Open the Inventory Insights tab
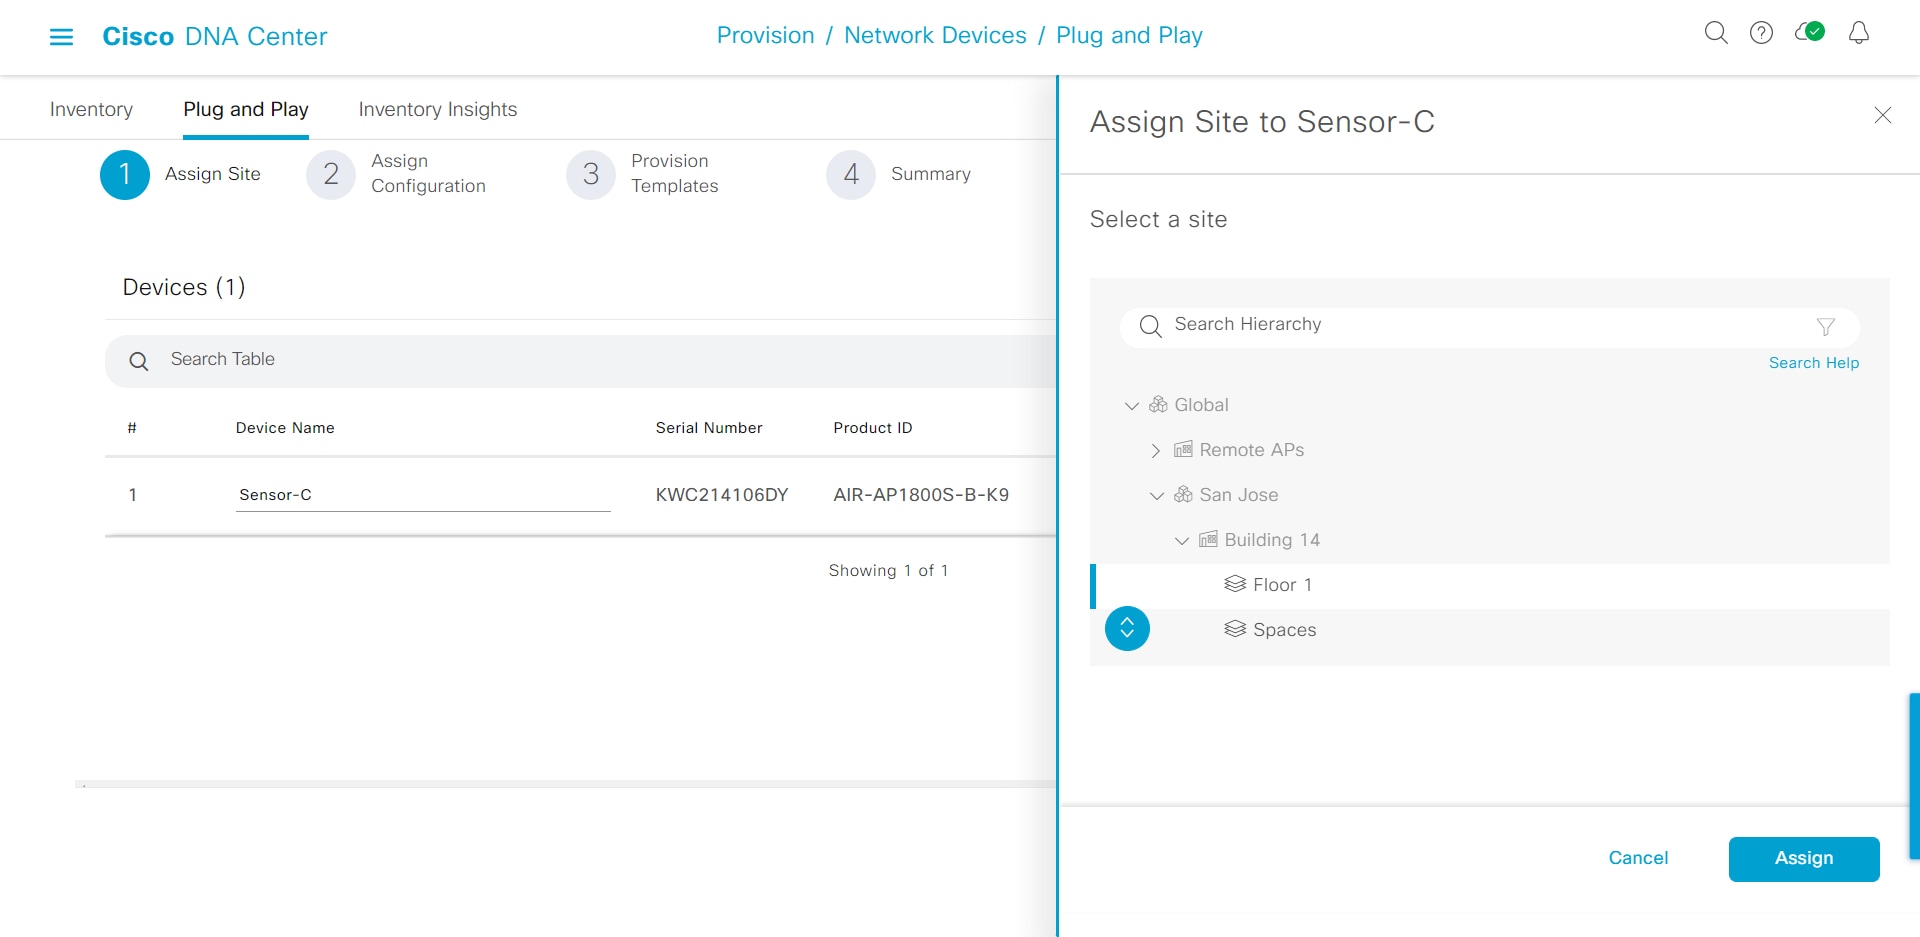1920x937 pixels. tap(438, 109)
